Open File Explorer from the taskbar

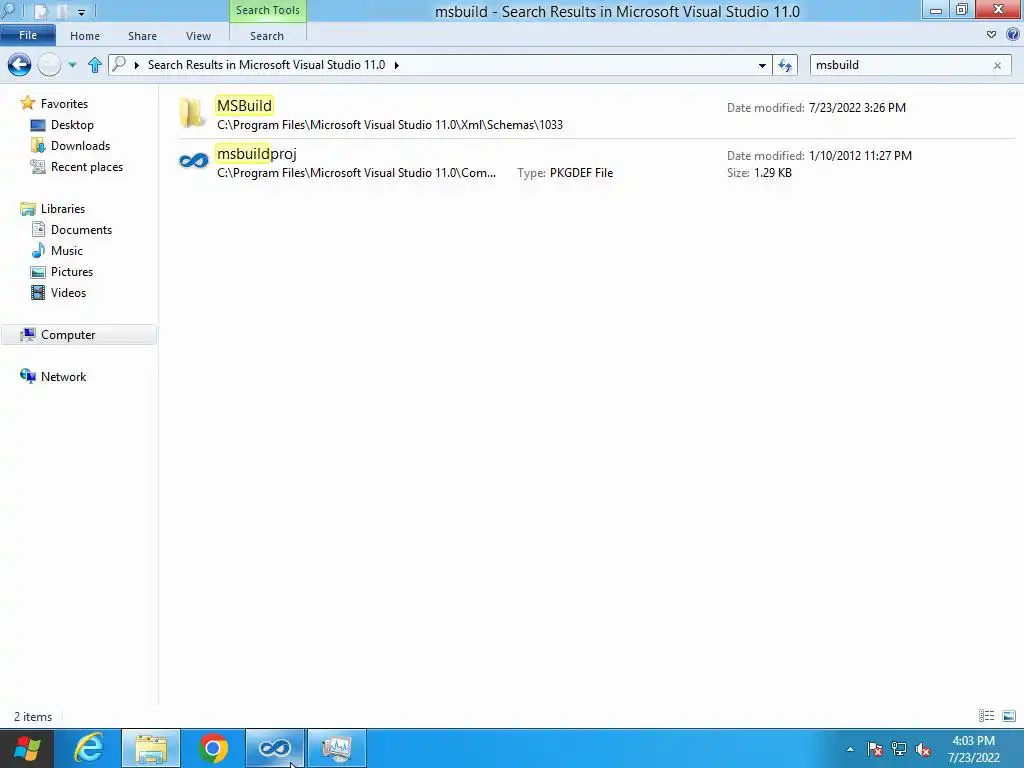151,748
